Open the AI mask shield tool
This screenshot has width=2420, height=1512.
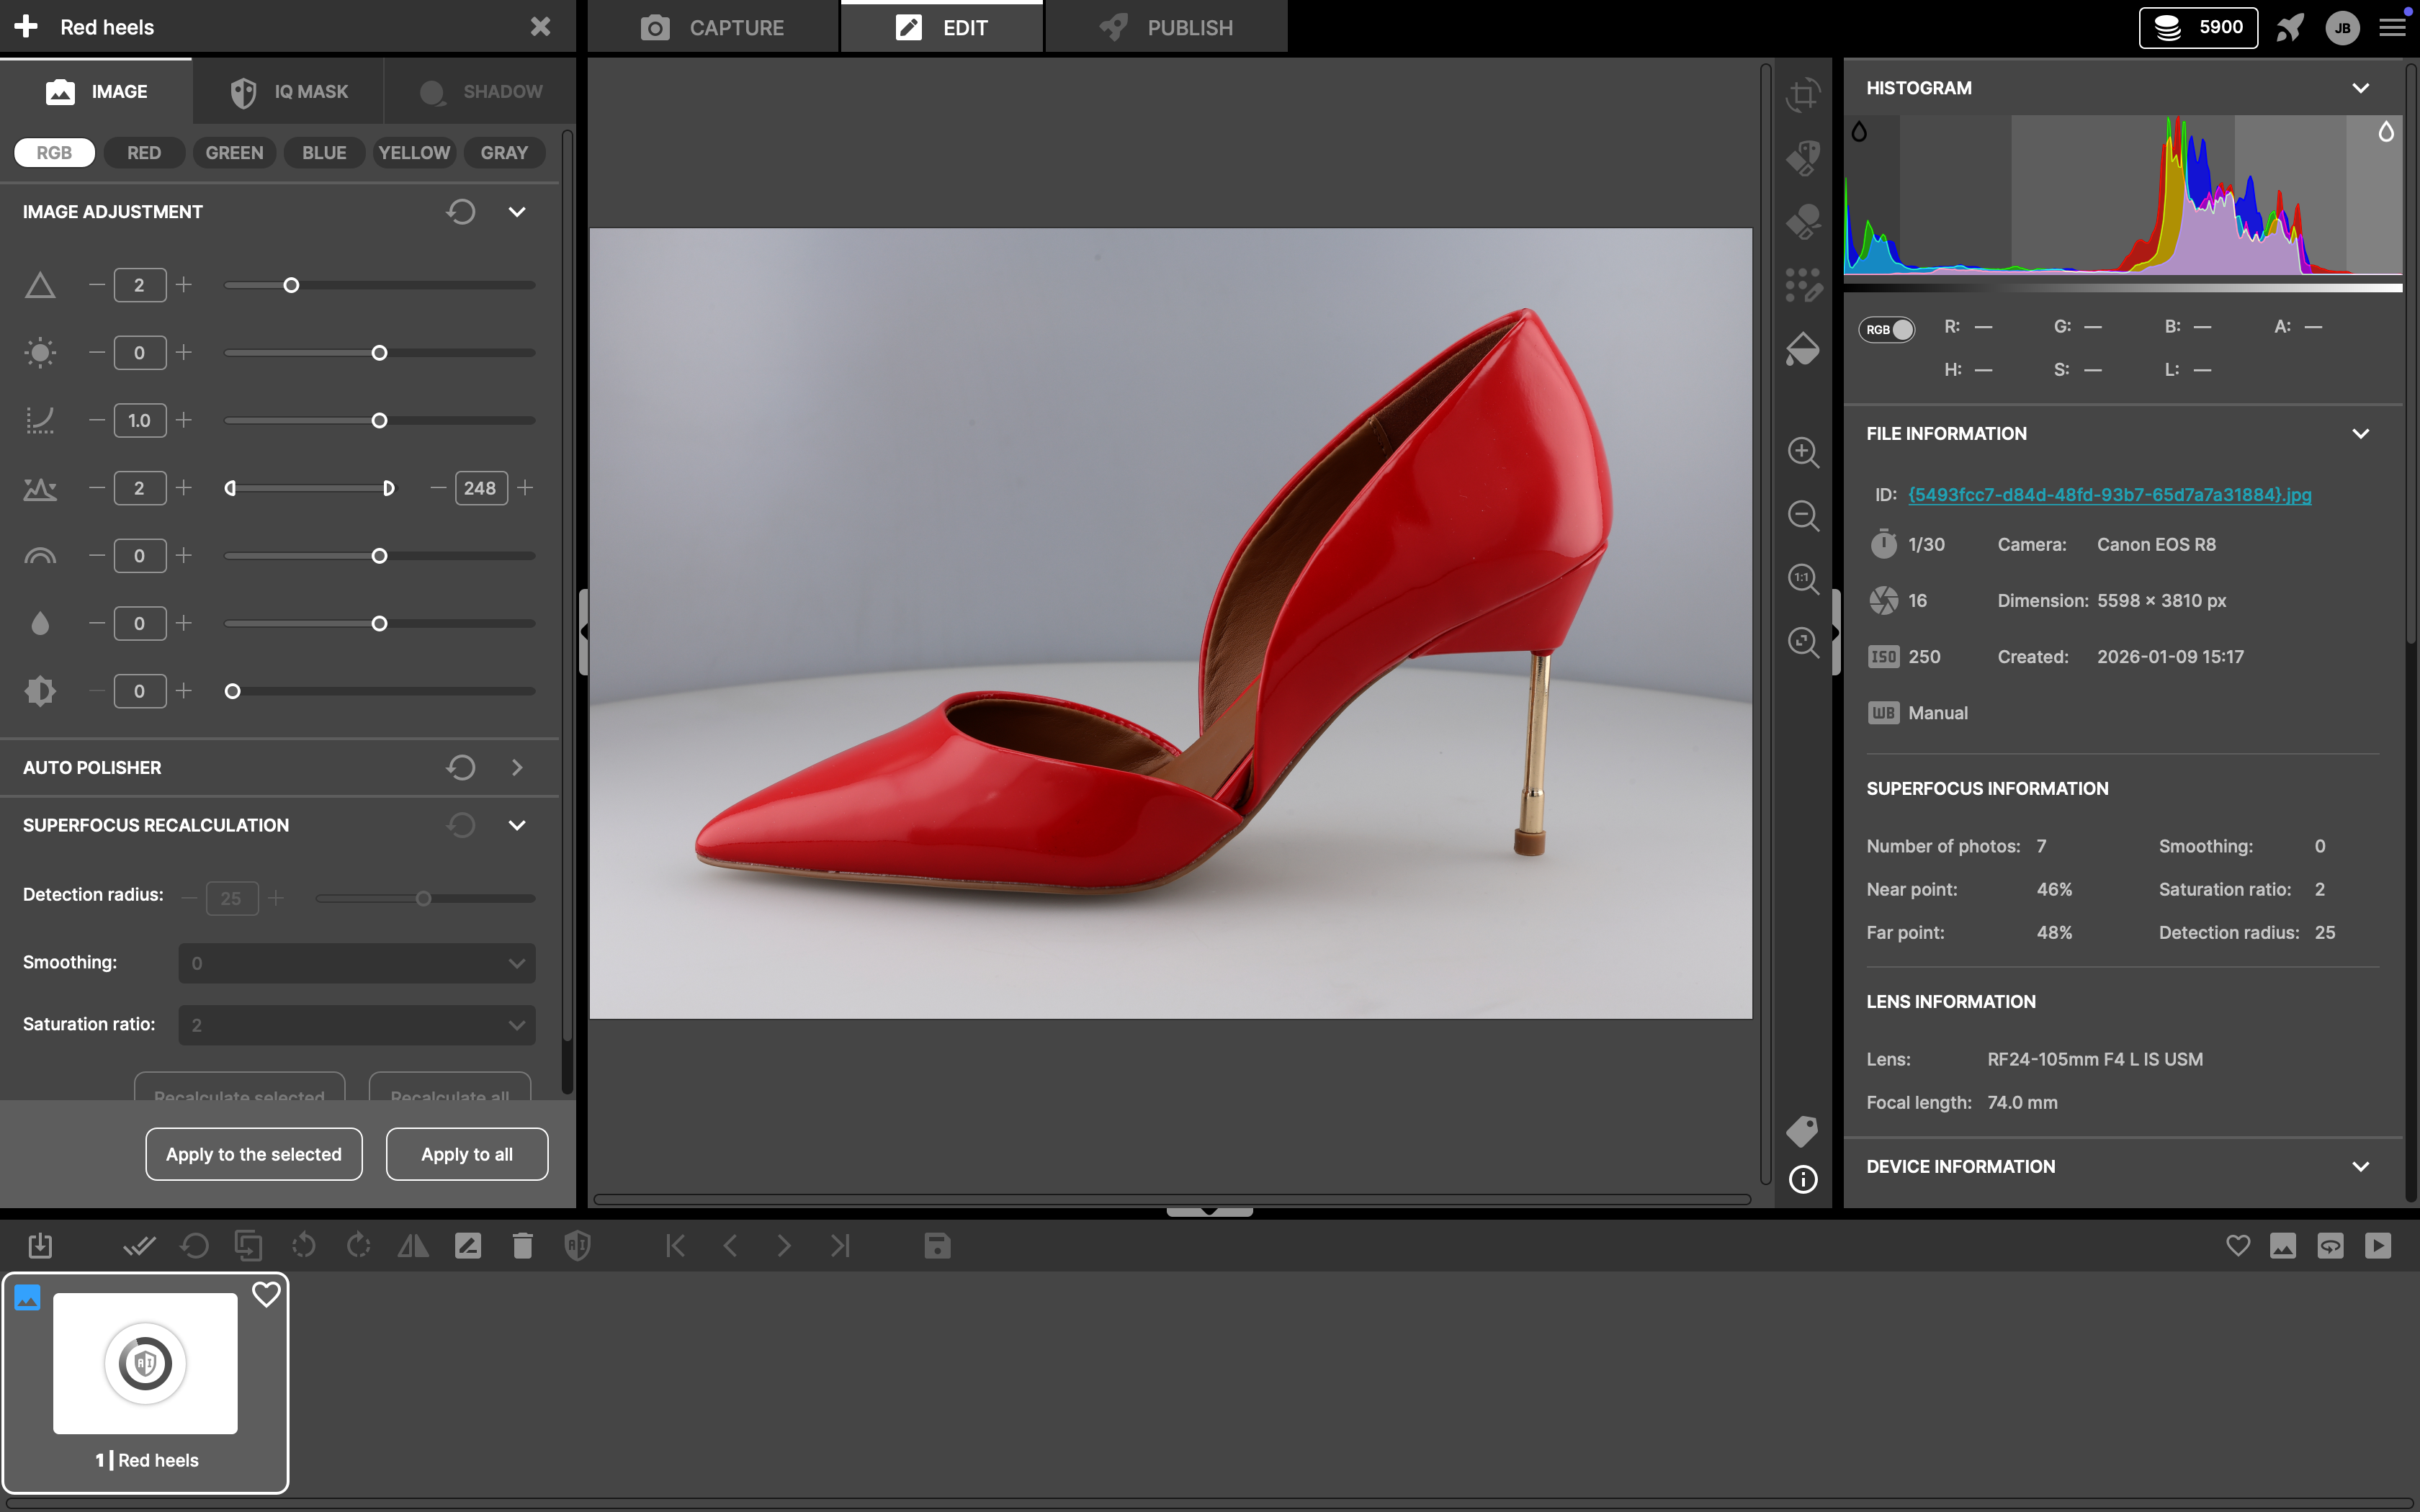577,1246
